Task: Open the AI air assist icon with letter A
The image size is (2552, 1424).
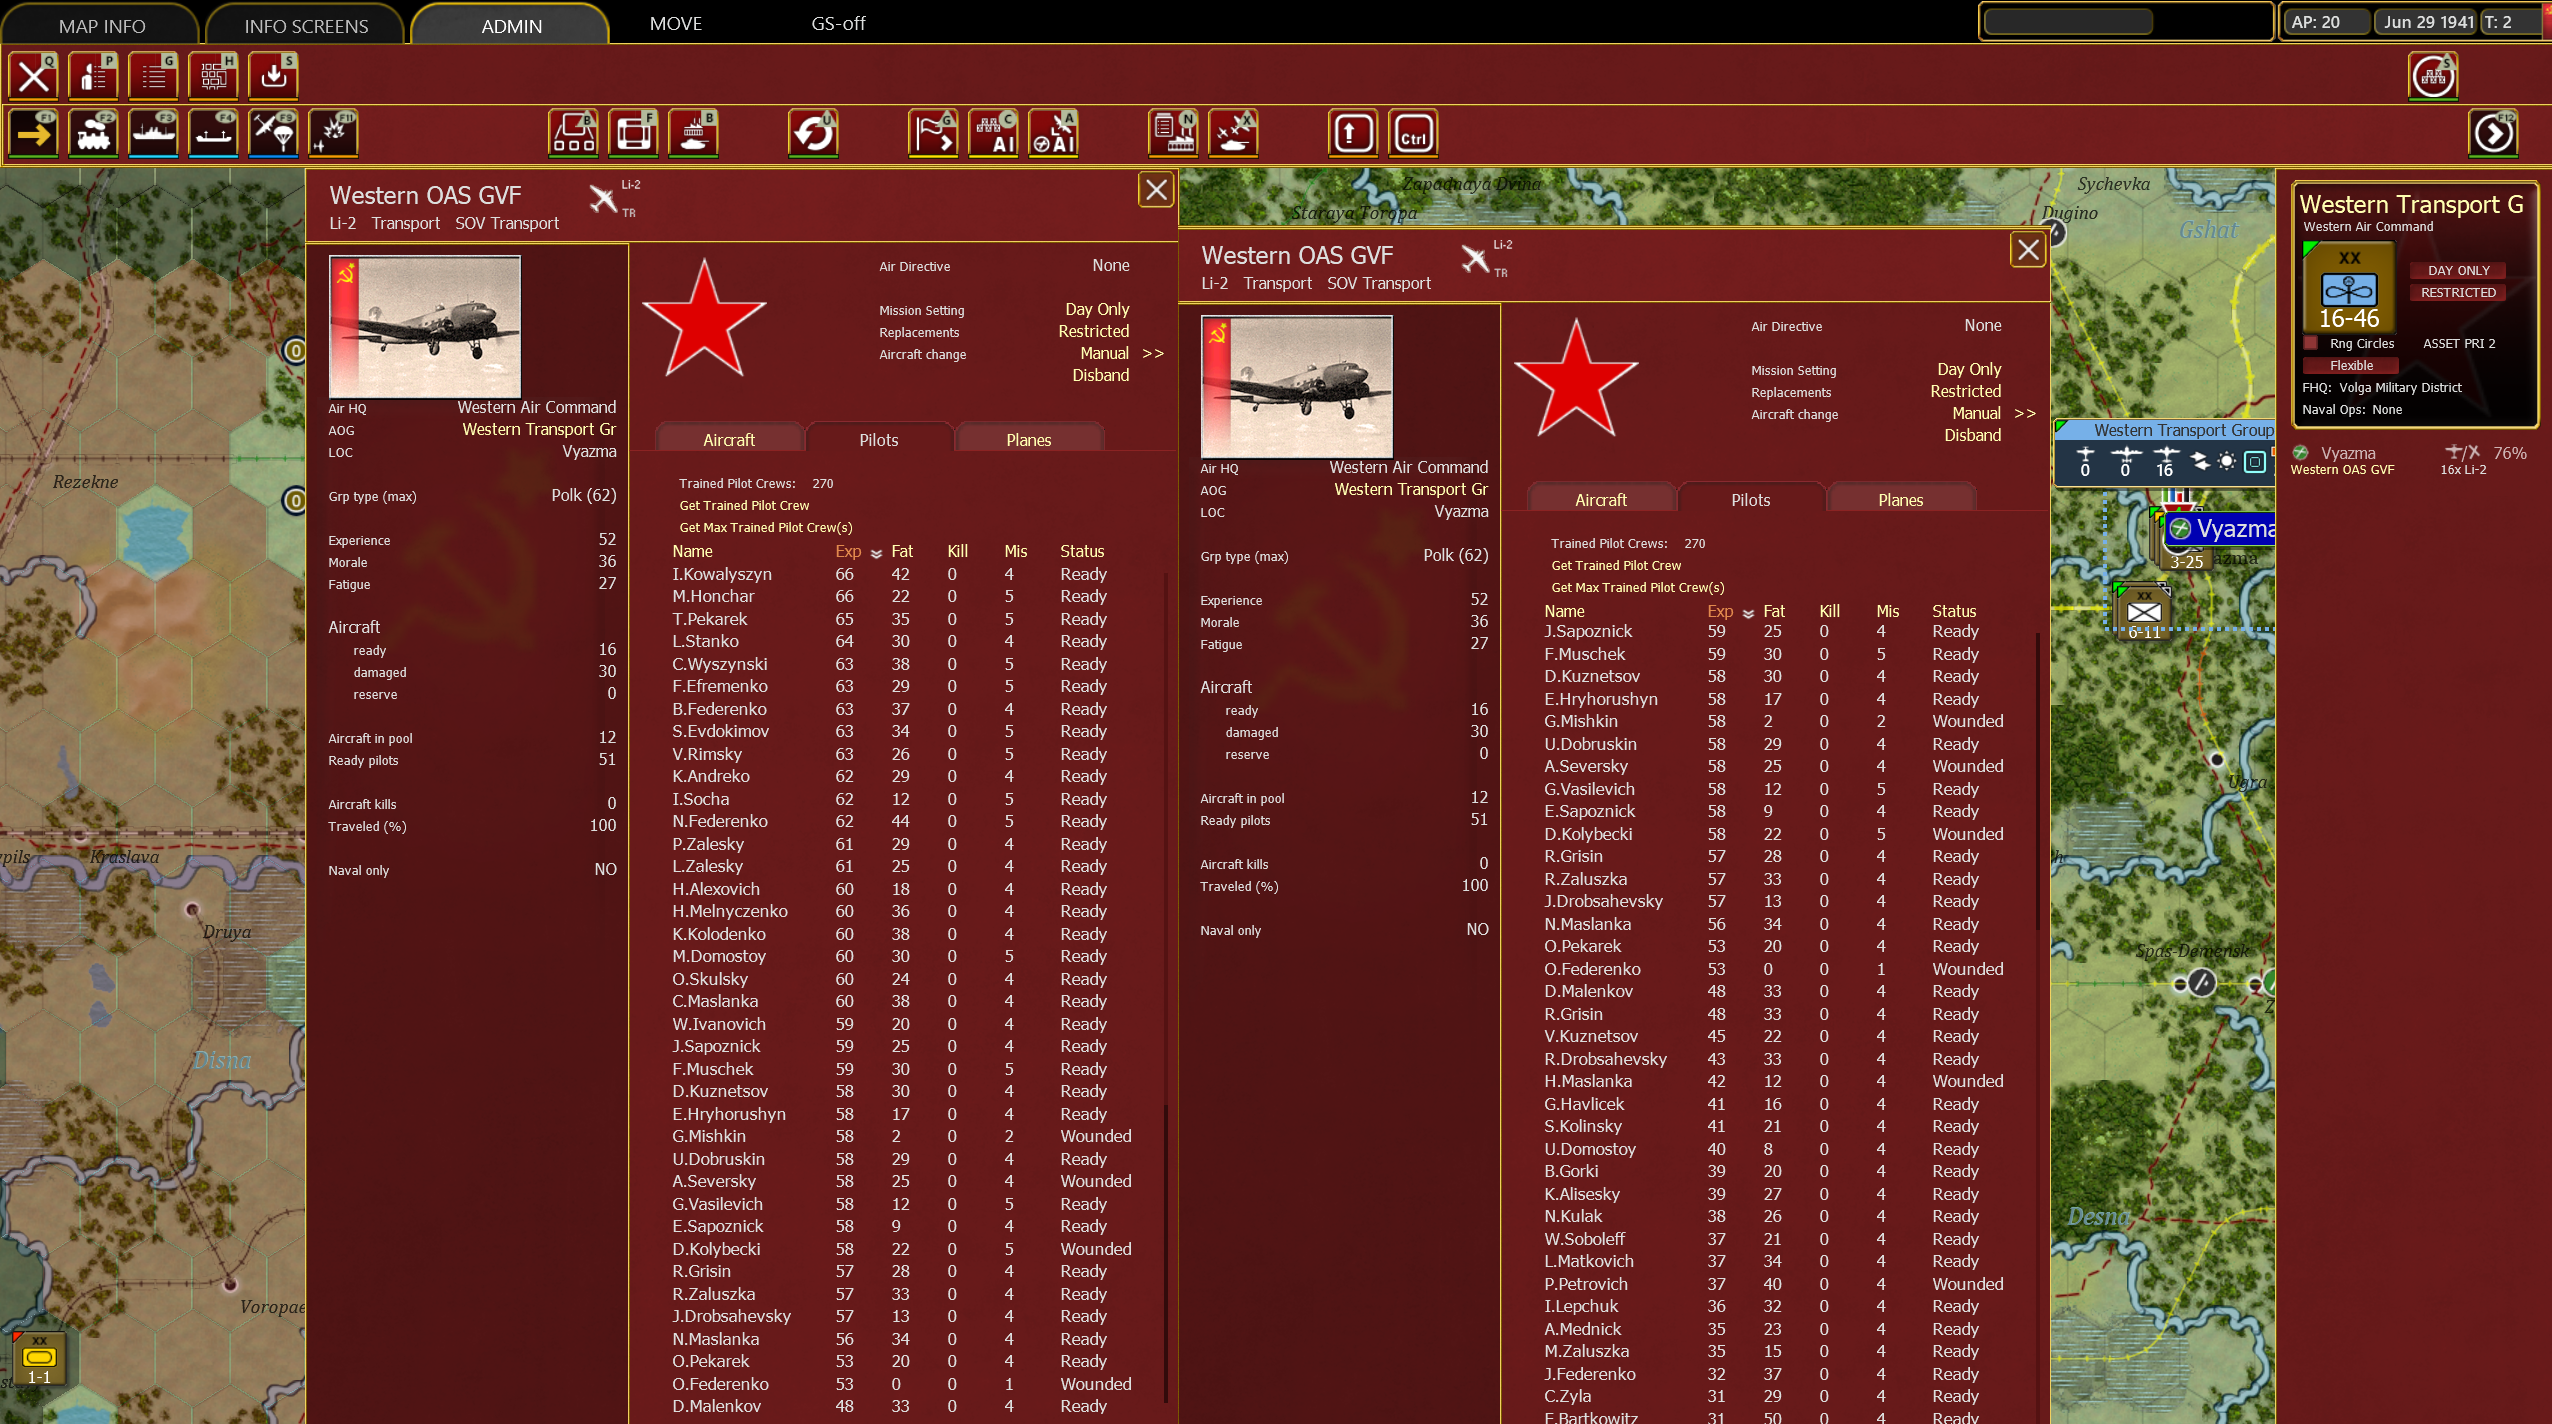Action: [1053, 133]
